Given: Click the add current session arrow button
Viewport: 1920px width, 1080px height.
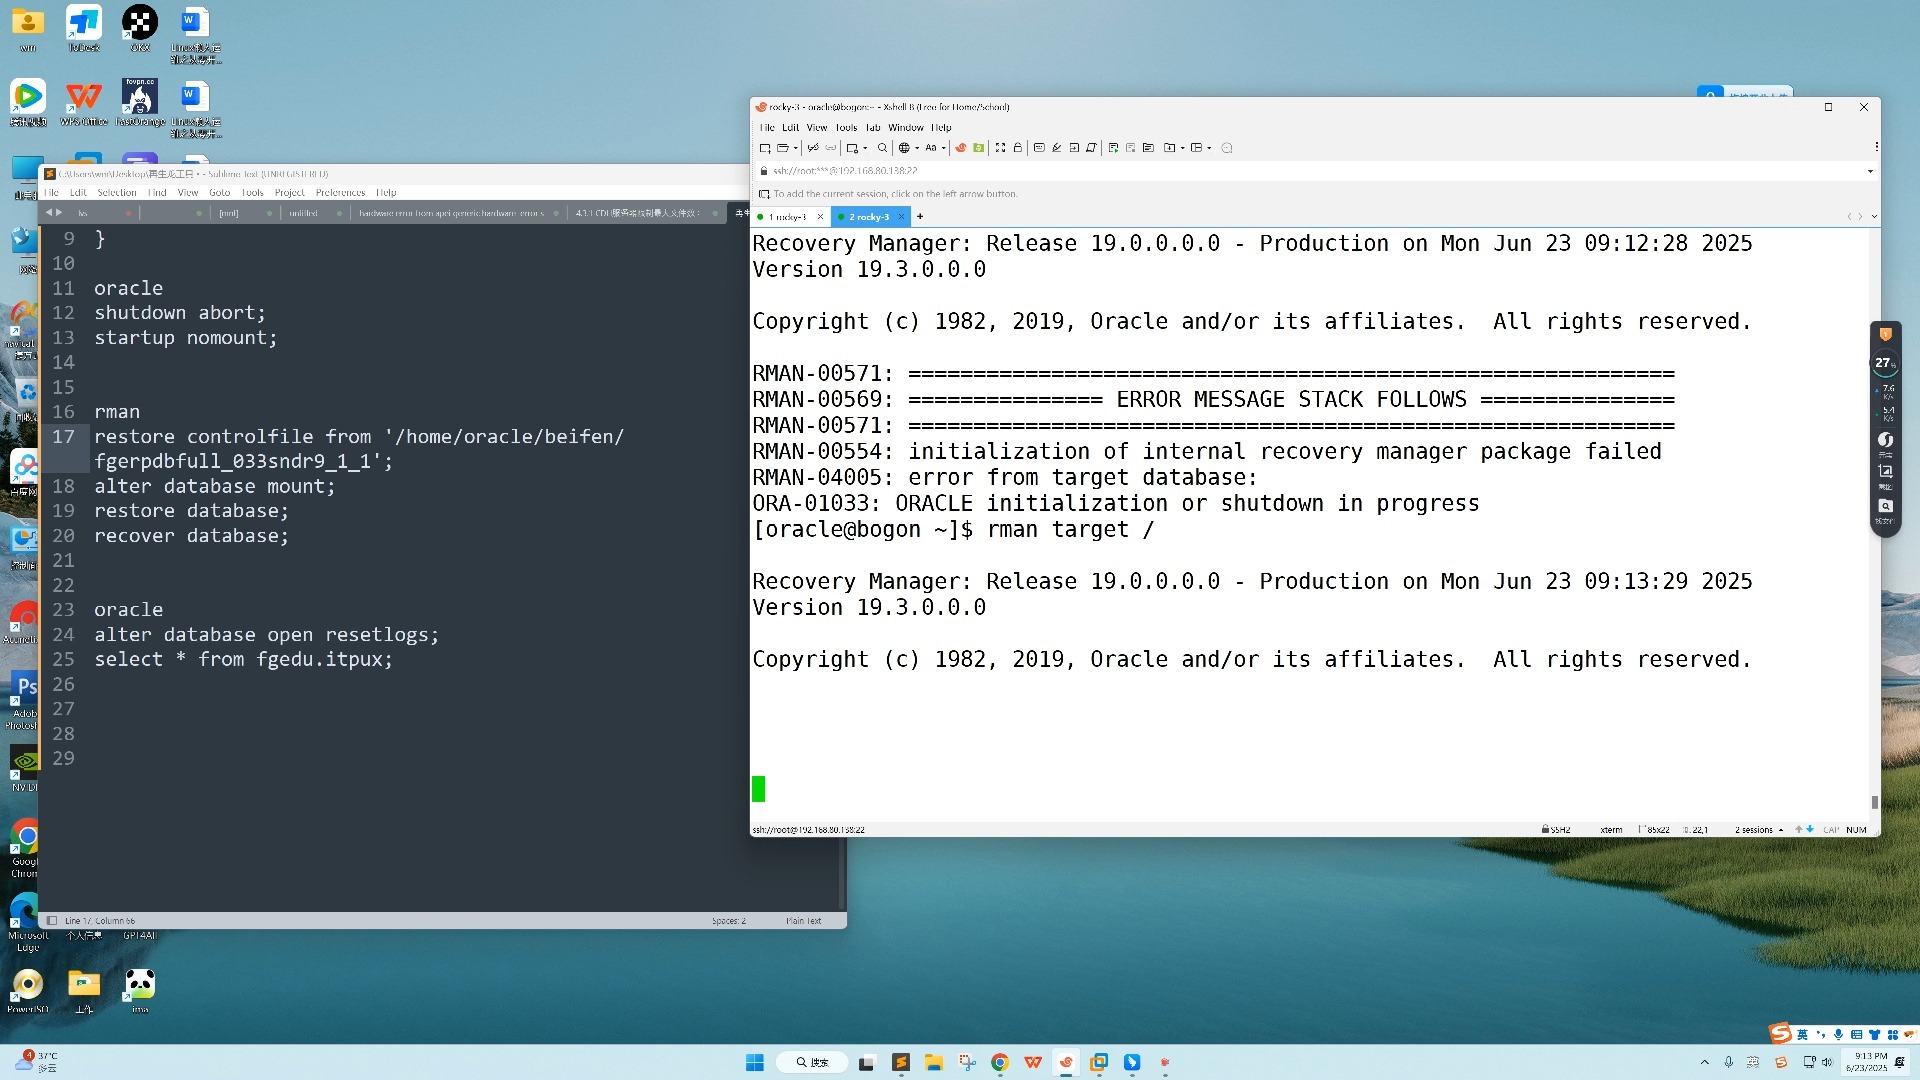Looking at the screenshot, I should point(764,194).
